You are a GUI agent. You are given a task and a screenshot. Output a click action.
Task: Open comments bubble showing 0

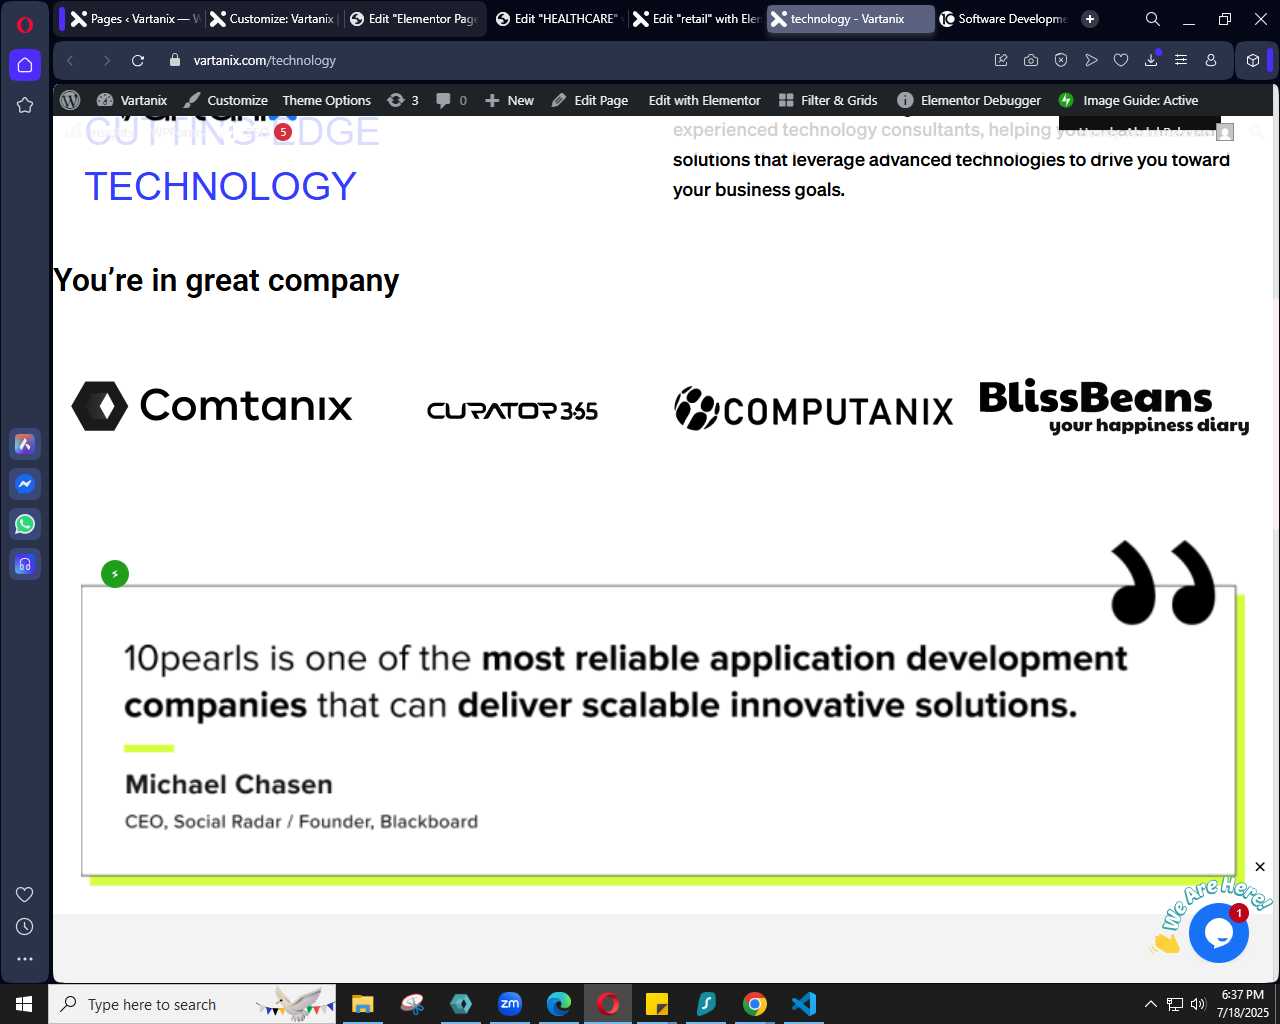point(451,100)
